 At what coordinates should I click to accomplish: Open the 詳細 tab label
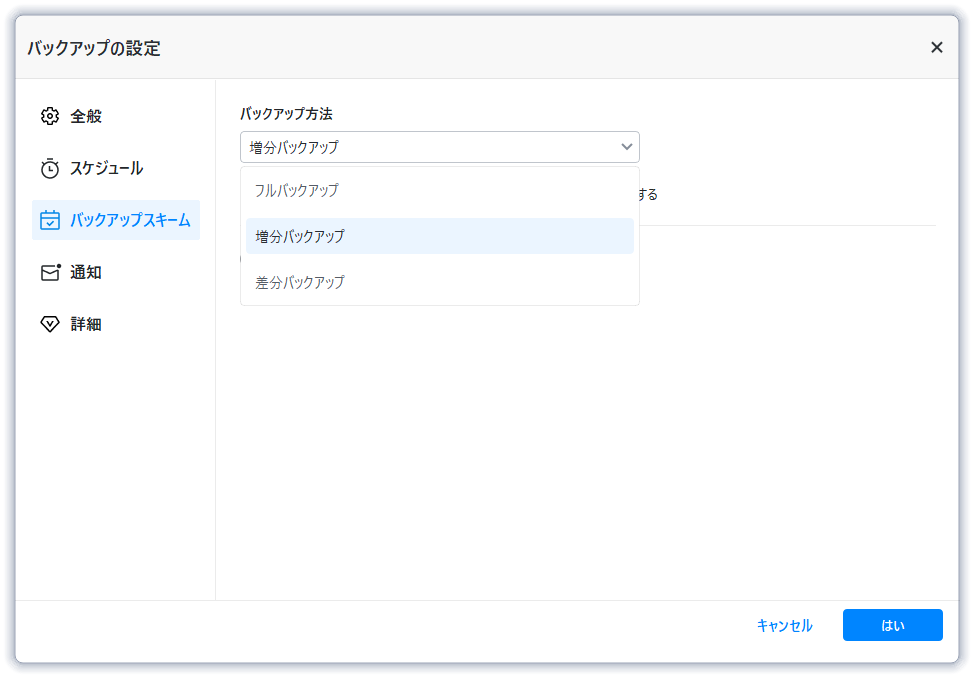(86, 324)
